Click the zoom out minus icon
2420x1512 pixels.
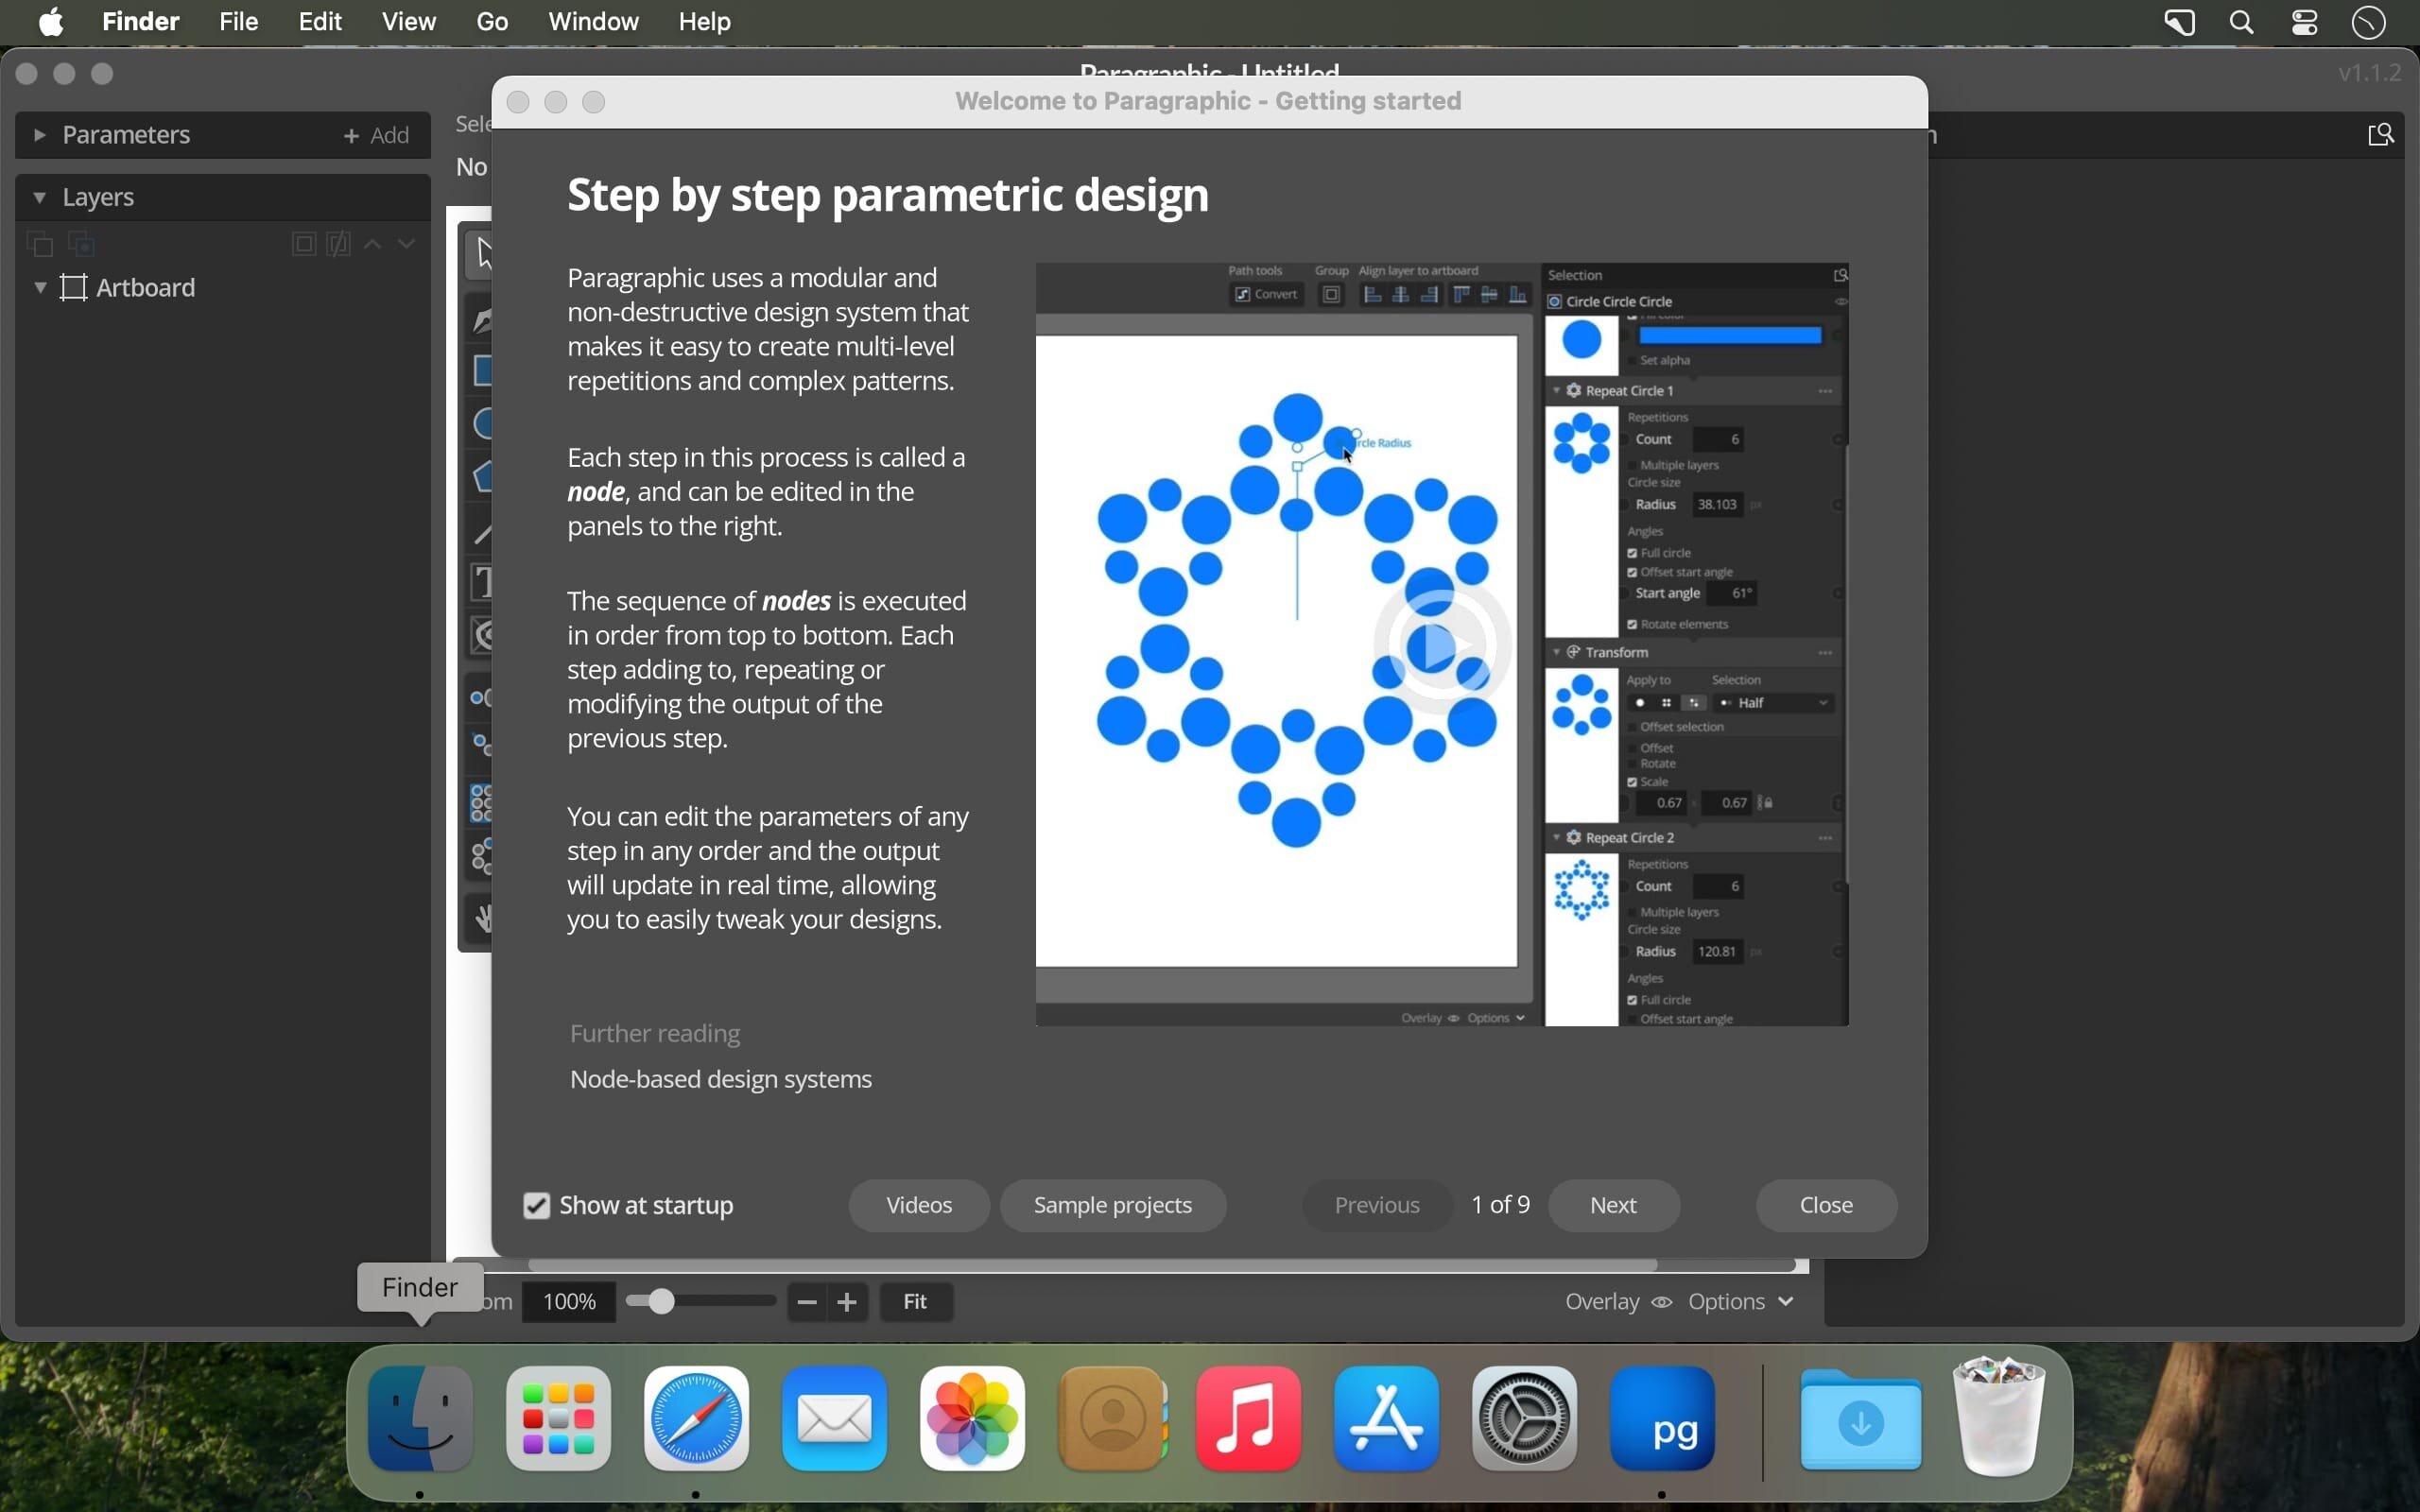click(807, 1302)
